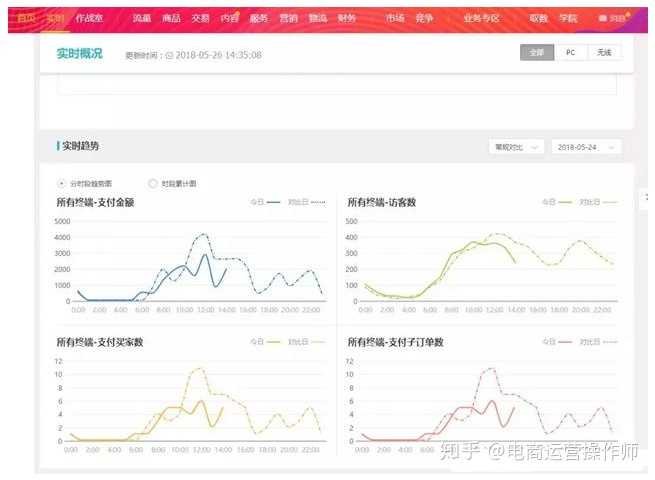Screen dimensions: 655x480
Task: Click the 实时概况 heading
Action: click(78, 54)
